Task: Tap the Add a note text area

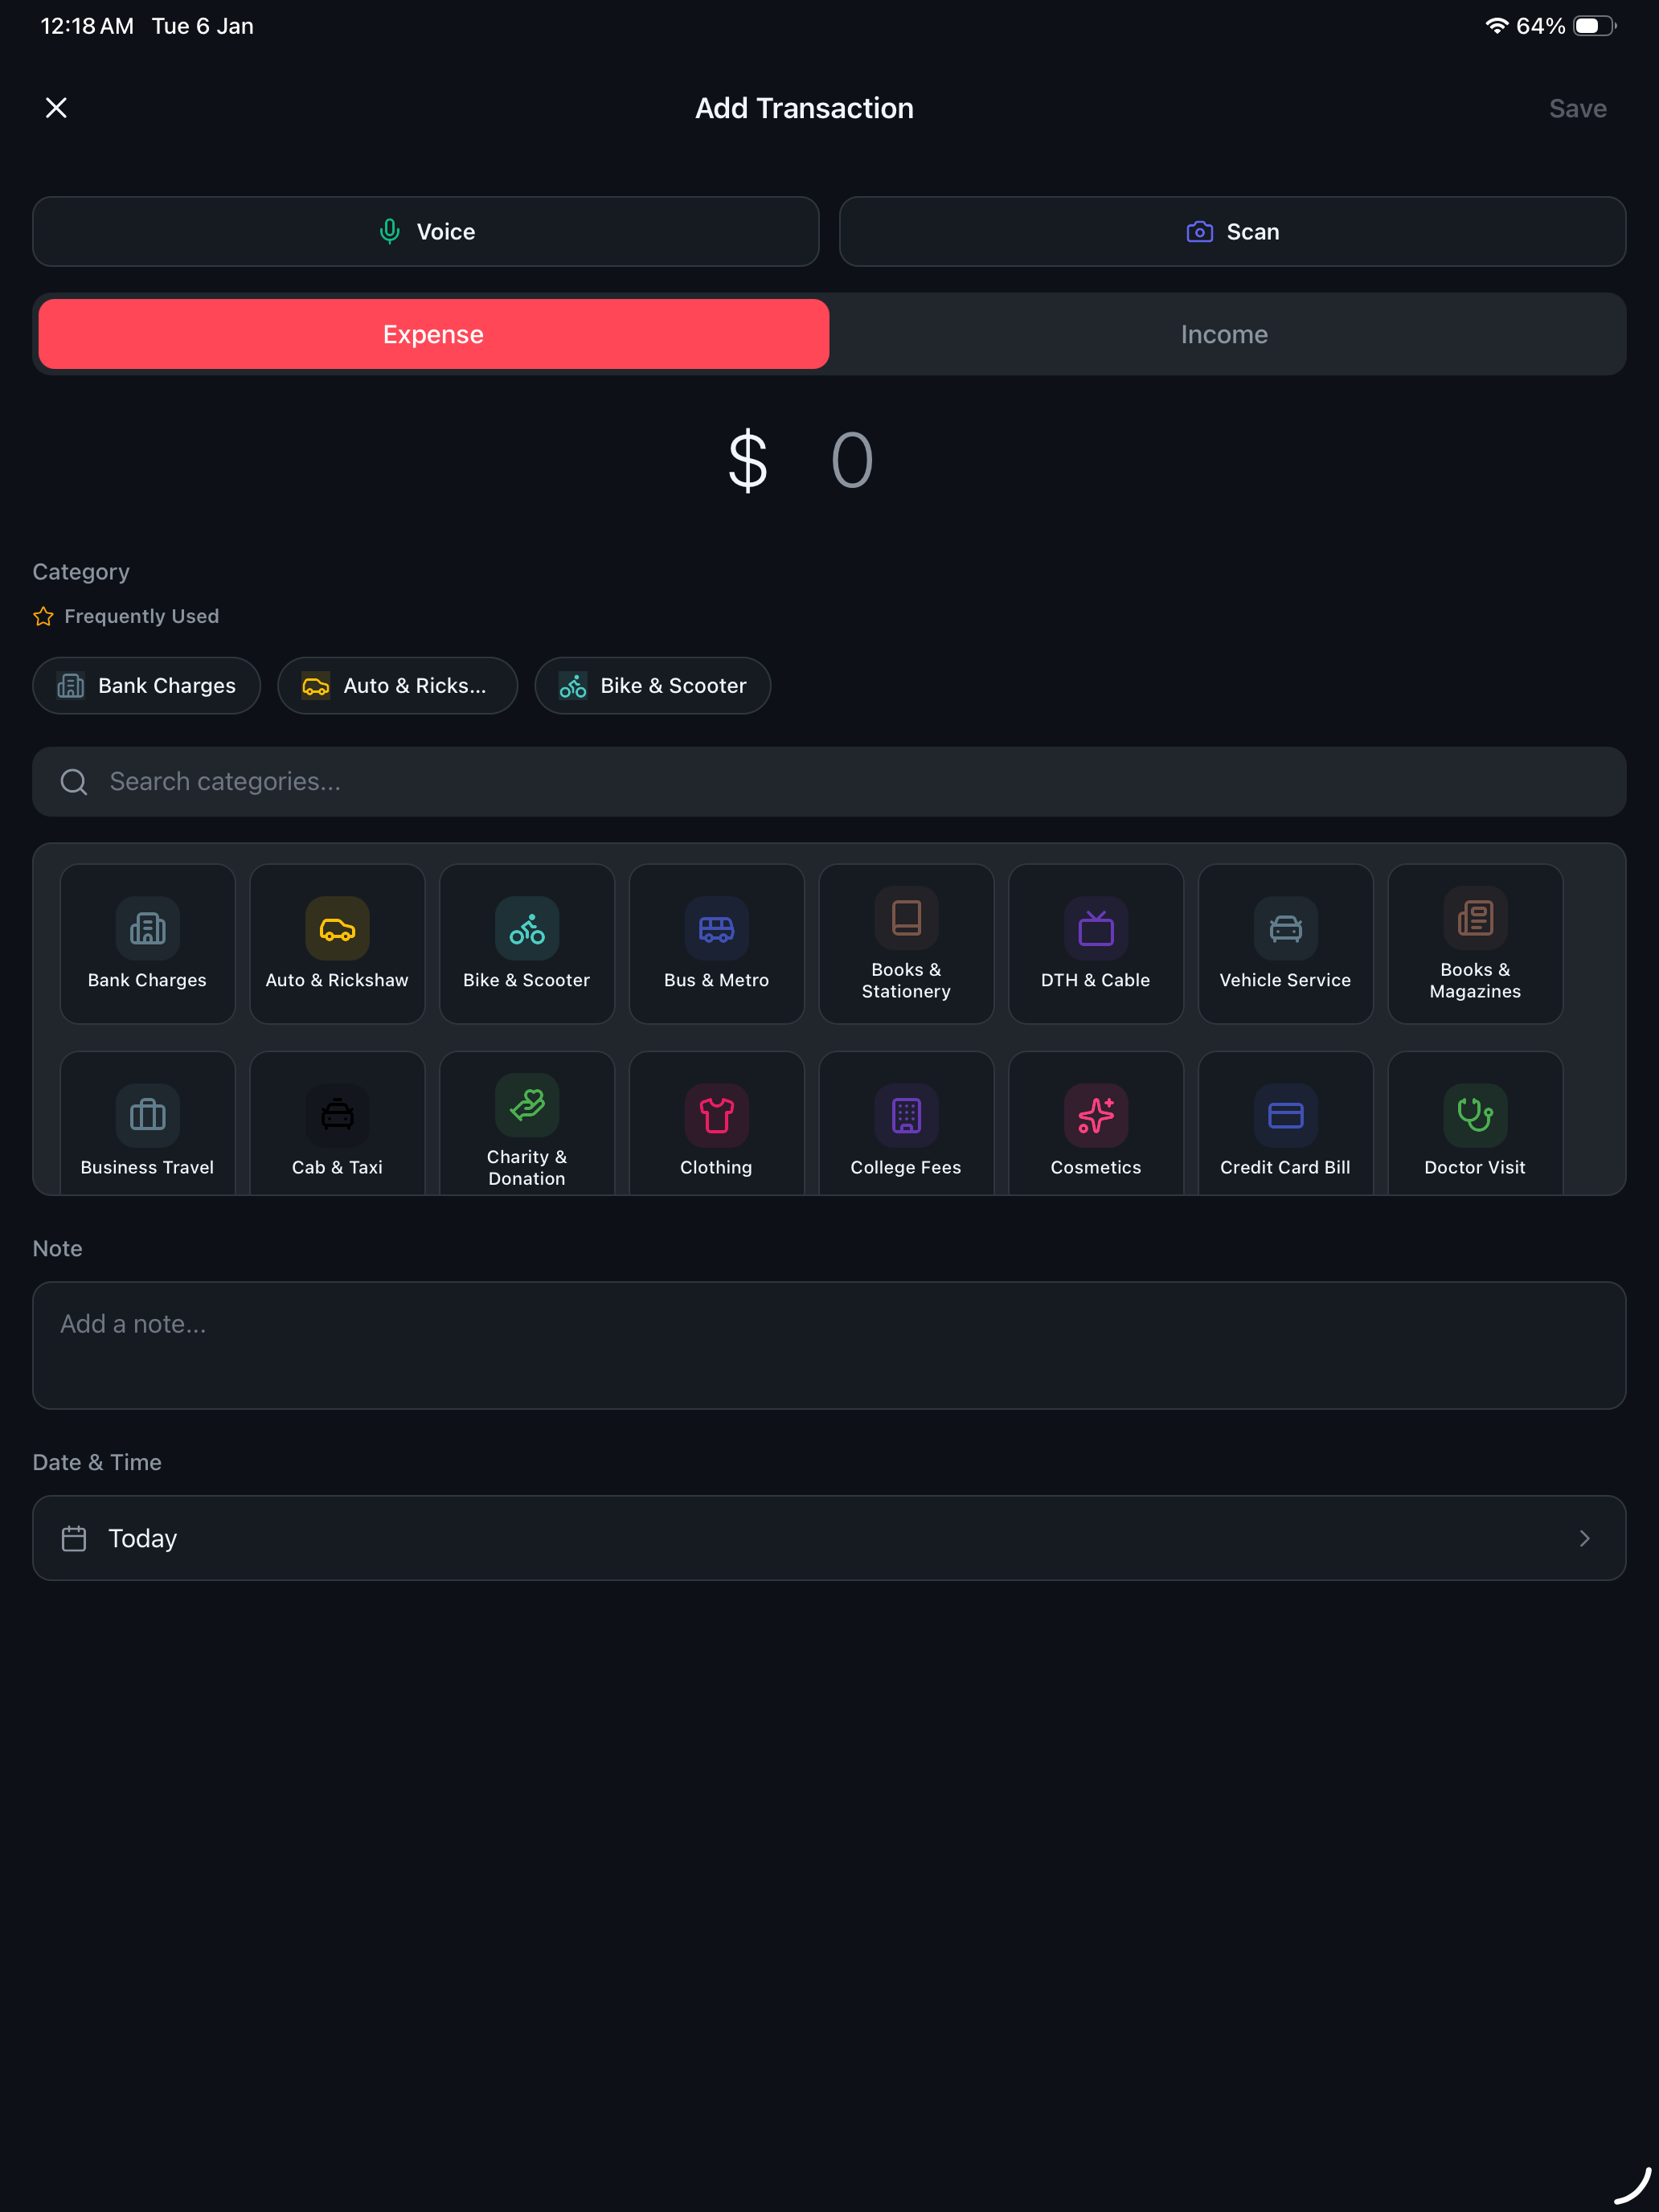Action: click(x=829, y=1345)
